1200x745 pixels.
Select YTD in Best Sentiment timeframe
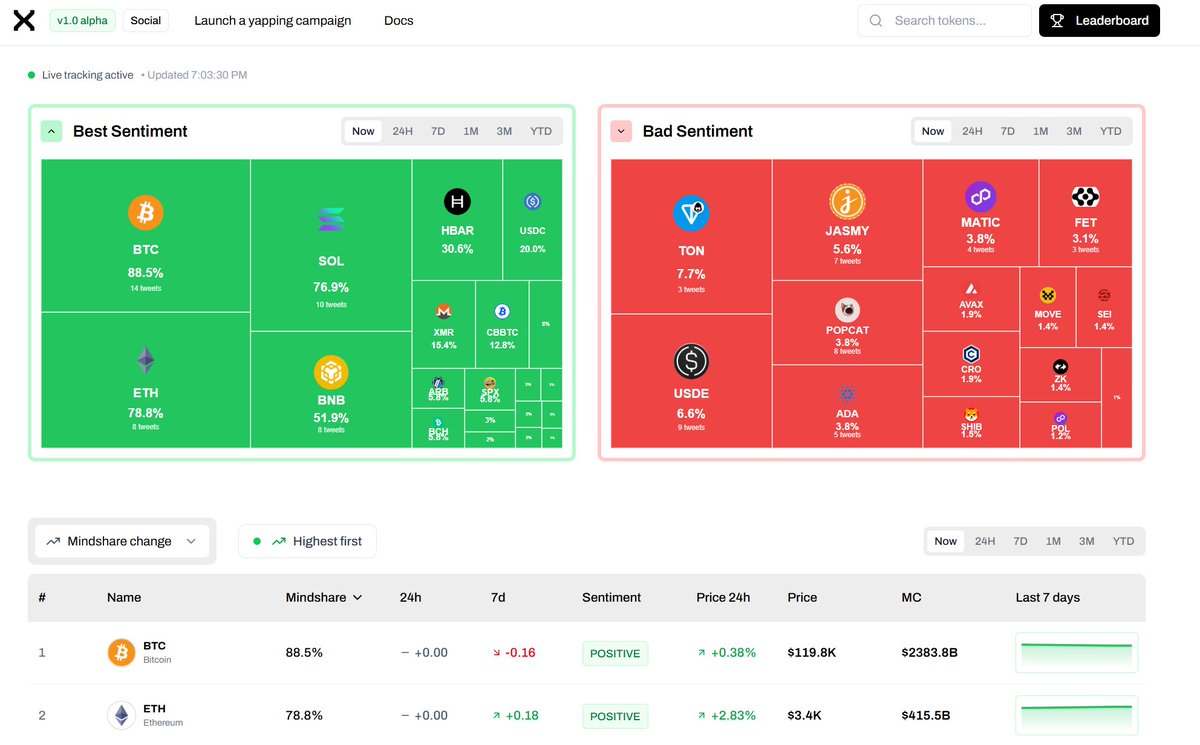[541, 131]
